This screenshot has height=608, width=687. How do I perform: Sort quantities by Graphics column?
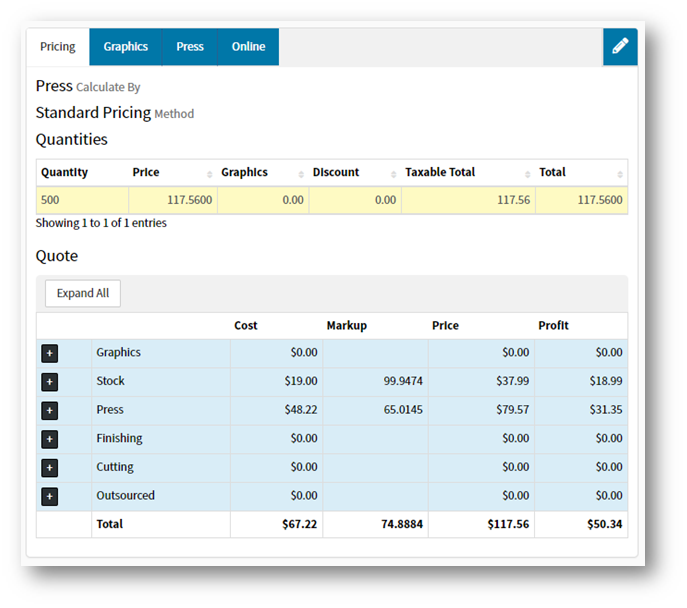(263, 173)
